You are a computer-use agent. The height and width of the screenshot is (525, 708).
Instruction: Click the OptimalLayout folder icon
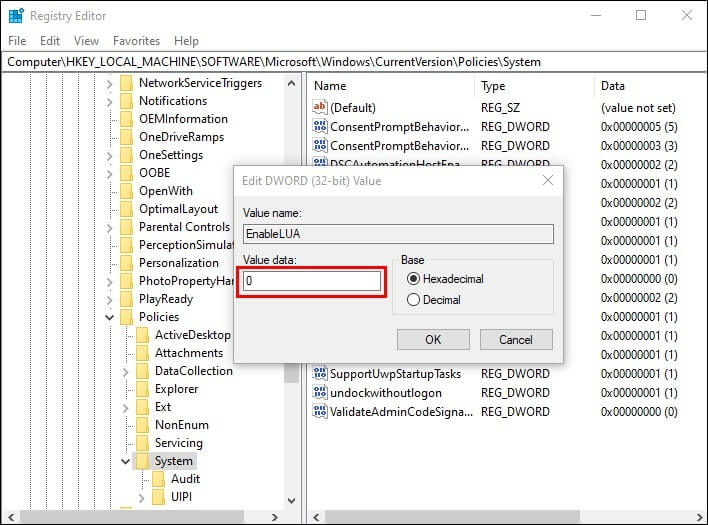pos(127,209)
